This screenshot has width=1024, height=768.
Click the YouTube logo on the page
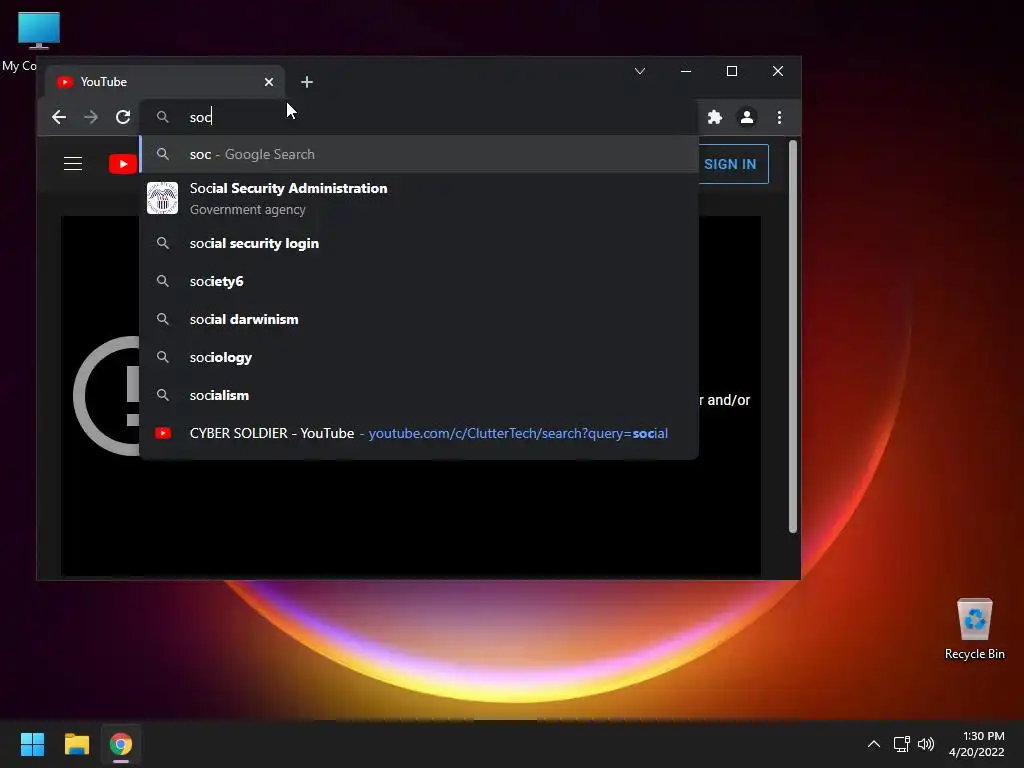tap(123, 164)
